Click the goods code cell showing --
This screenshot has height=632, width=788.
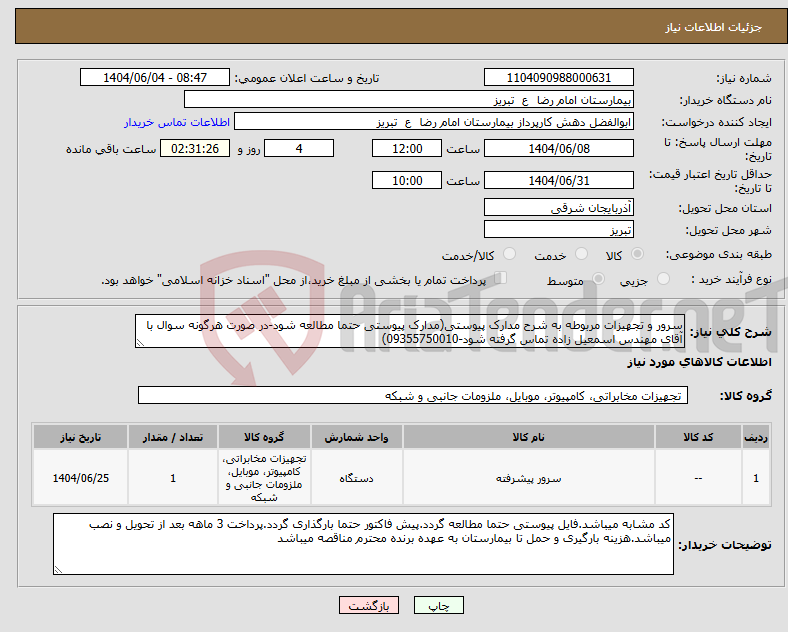698,478
